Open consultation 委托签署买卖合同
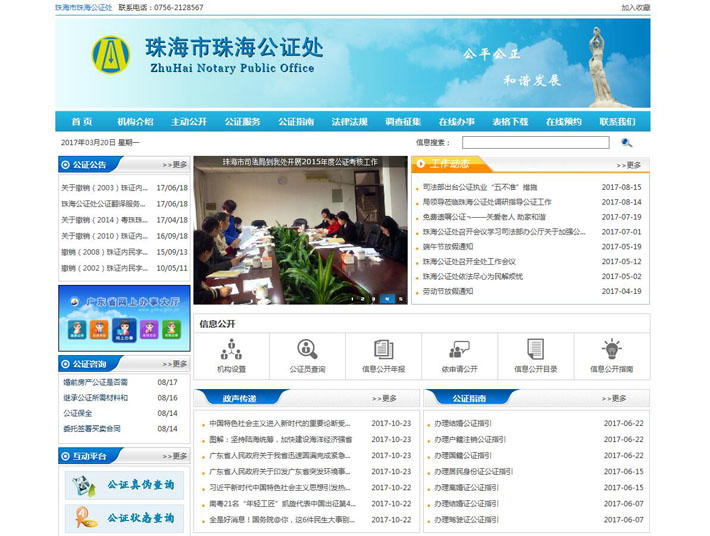Screen dimensions: 710x536 [92, 429]
